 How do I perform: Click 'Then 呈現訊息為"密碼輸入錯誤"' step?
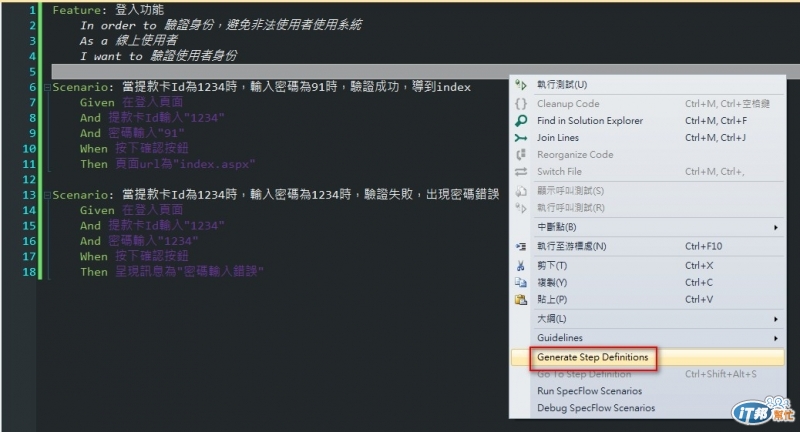click(x=171, y=272)
